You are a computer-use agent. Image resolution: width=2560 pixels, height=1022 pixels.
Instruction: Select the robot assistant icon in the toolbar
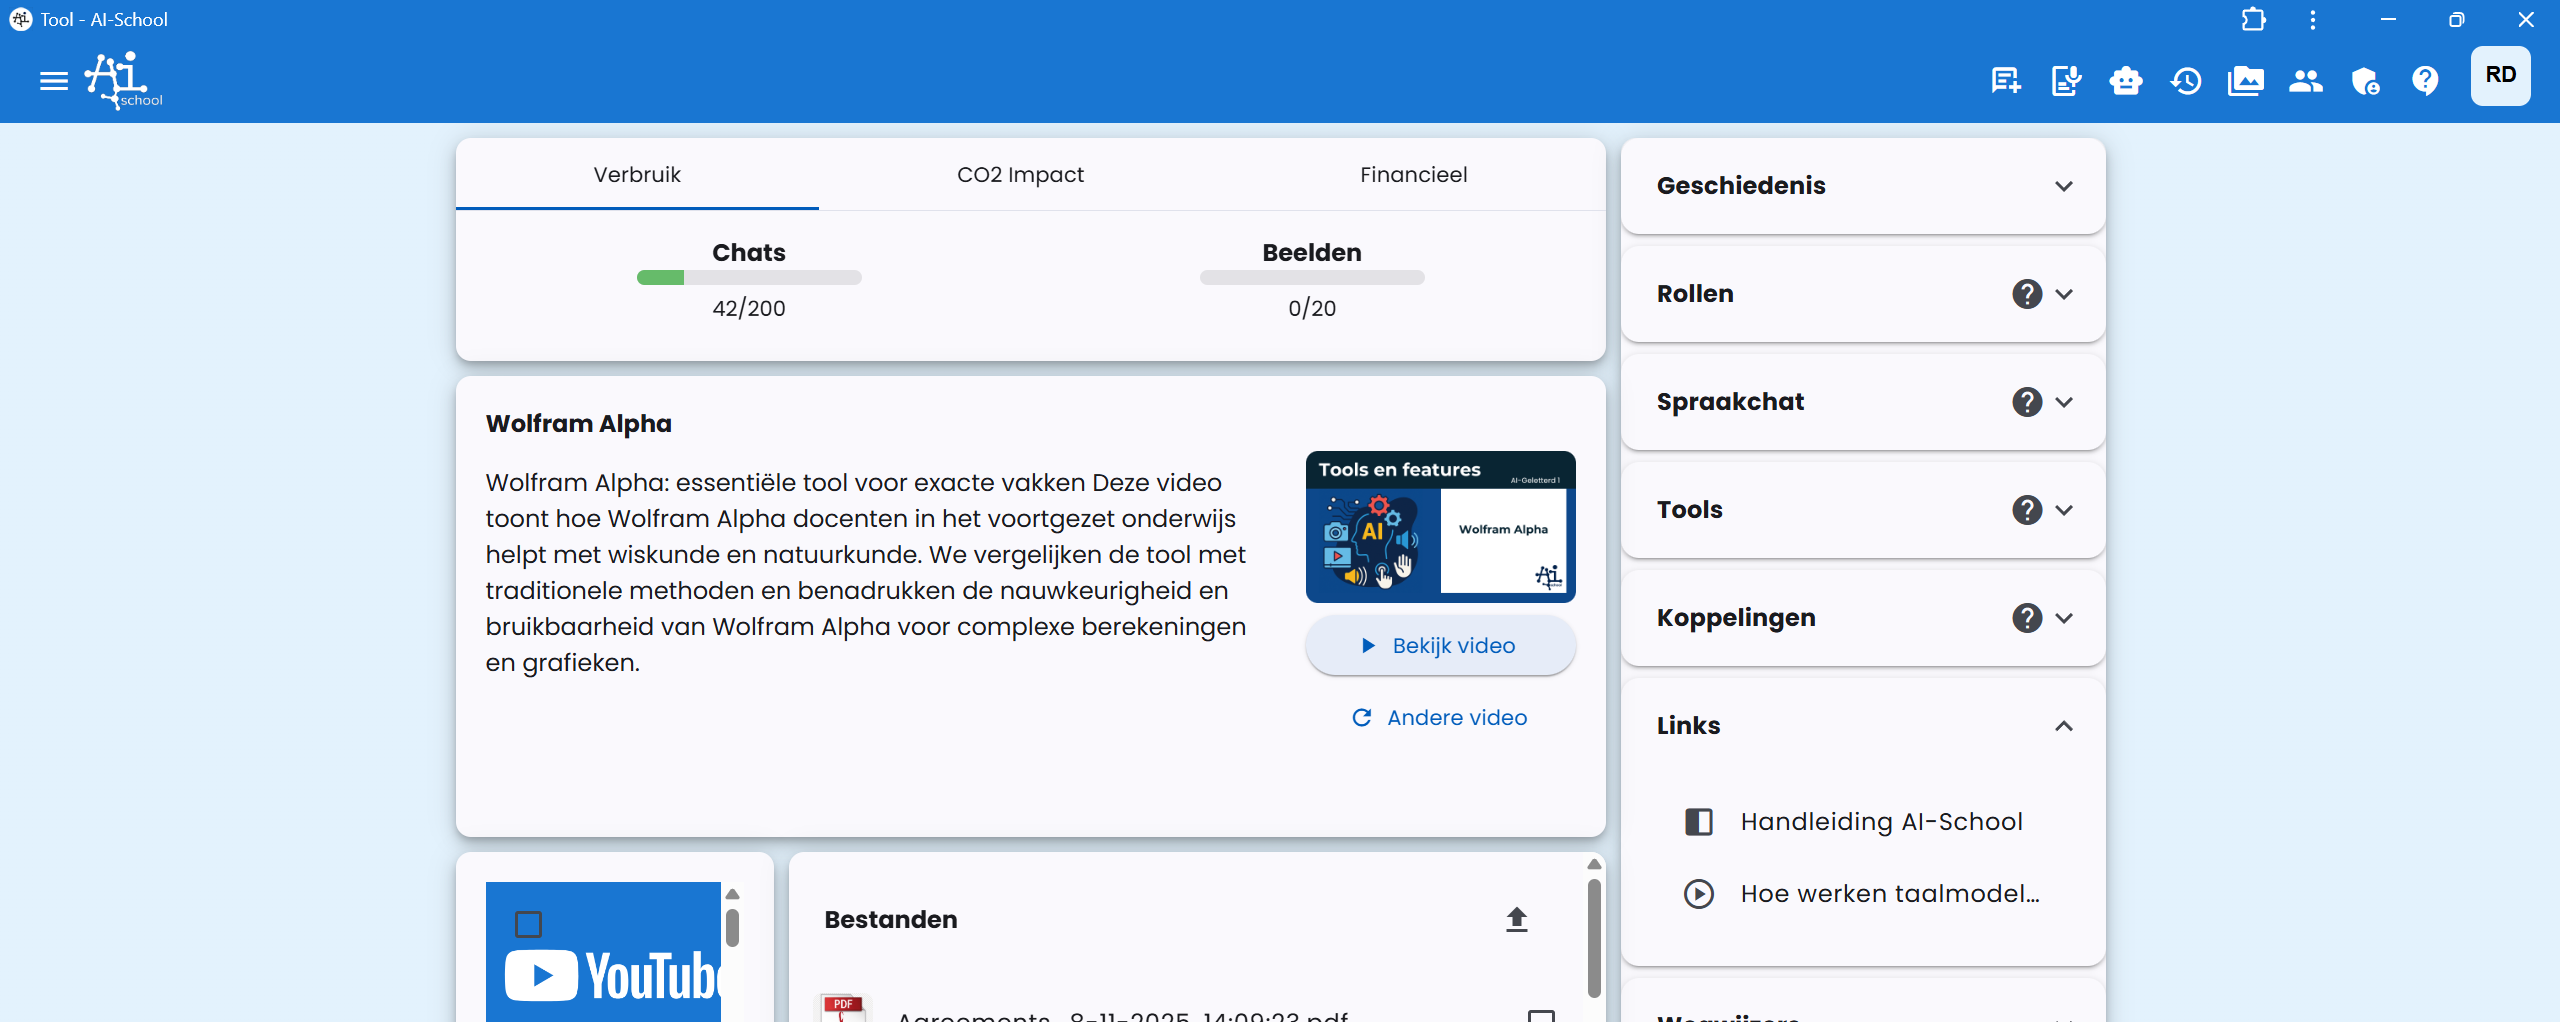[2125, 81]
